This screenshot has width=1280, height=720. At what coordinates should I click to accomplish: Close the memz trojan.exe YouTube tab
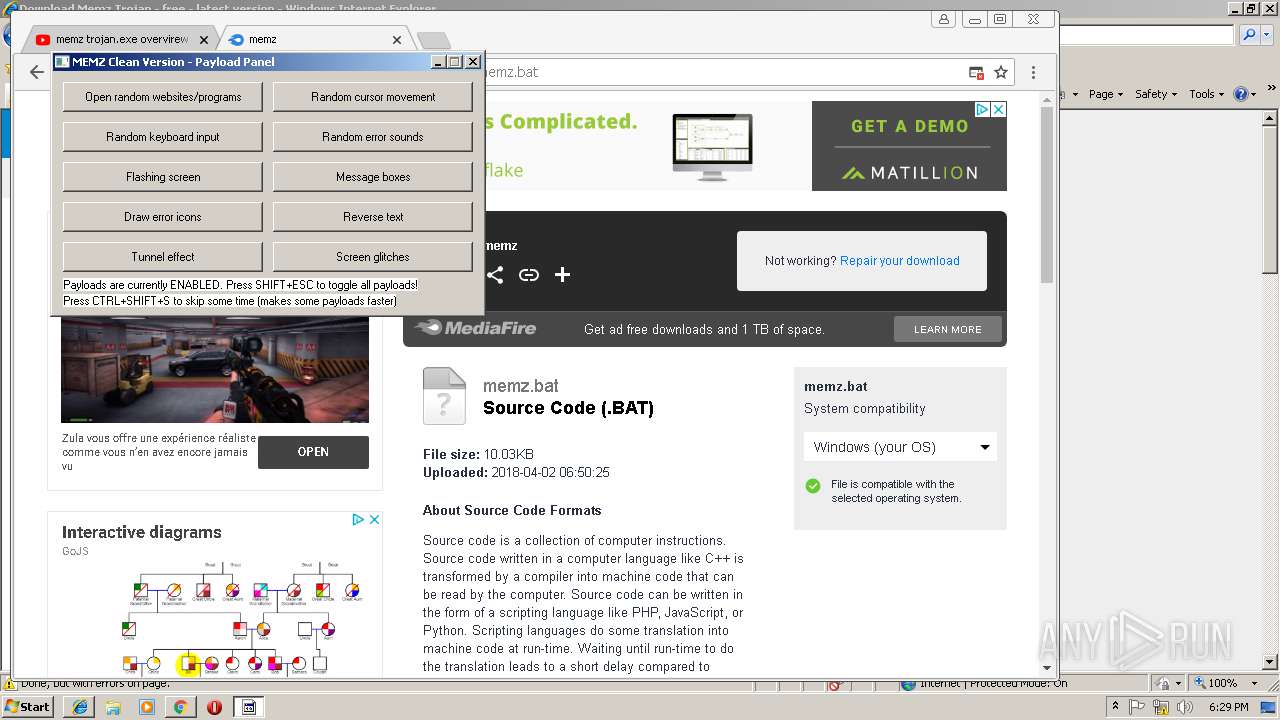(x=204, y=40)
